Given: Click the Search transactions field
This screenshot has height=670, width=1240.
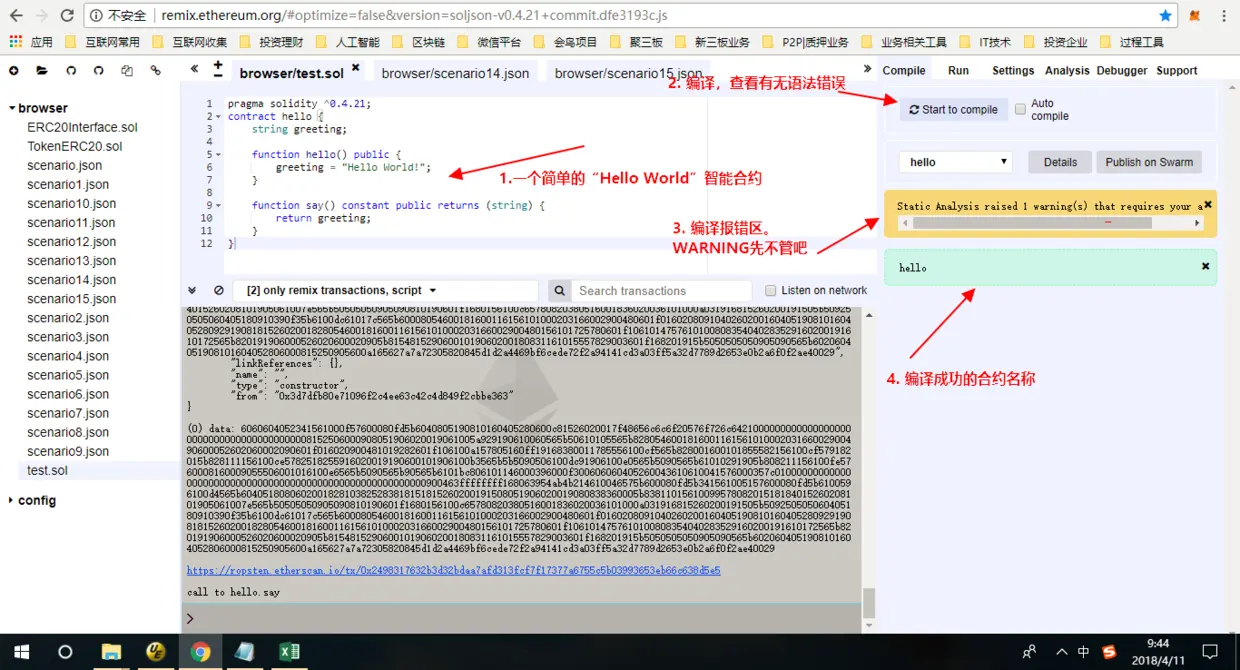Looking at the screenshot, I should [663, 291].
